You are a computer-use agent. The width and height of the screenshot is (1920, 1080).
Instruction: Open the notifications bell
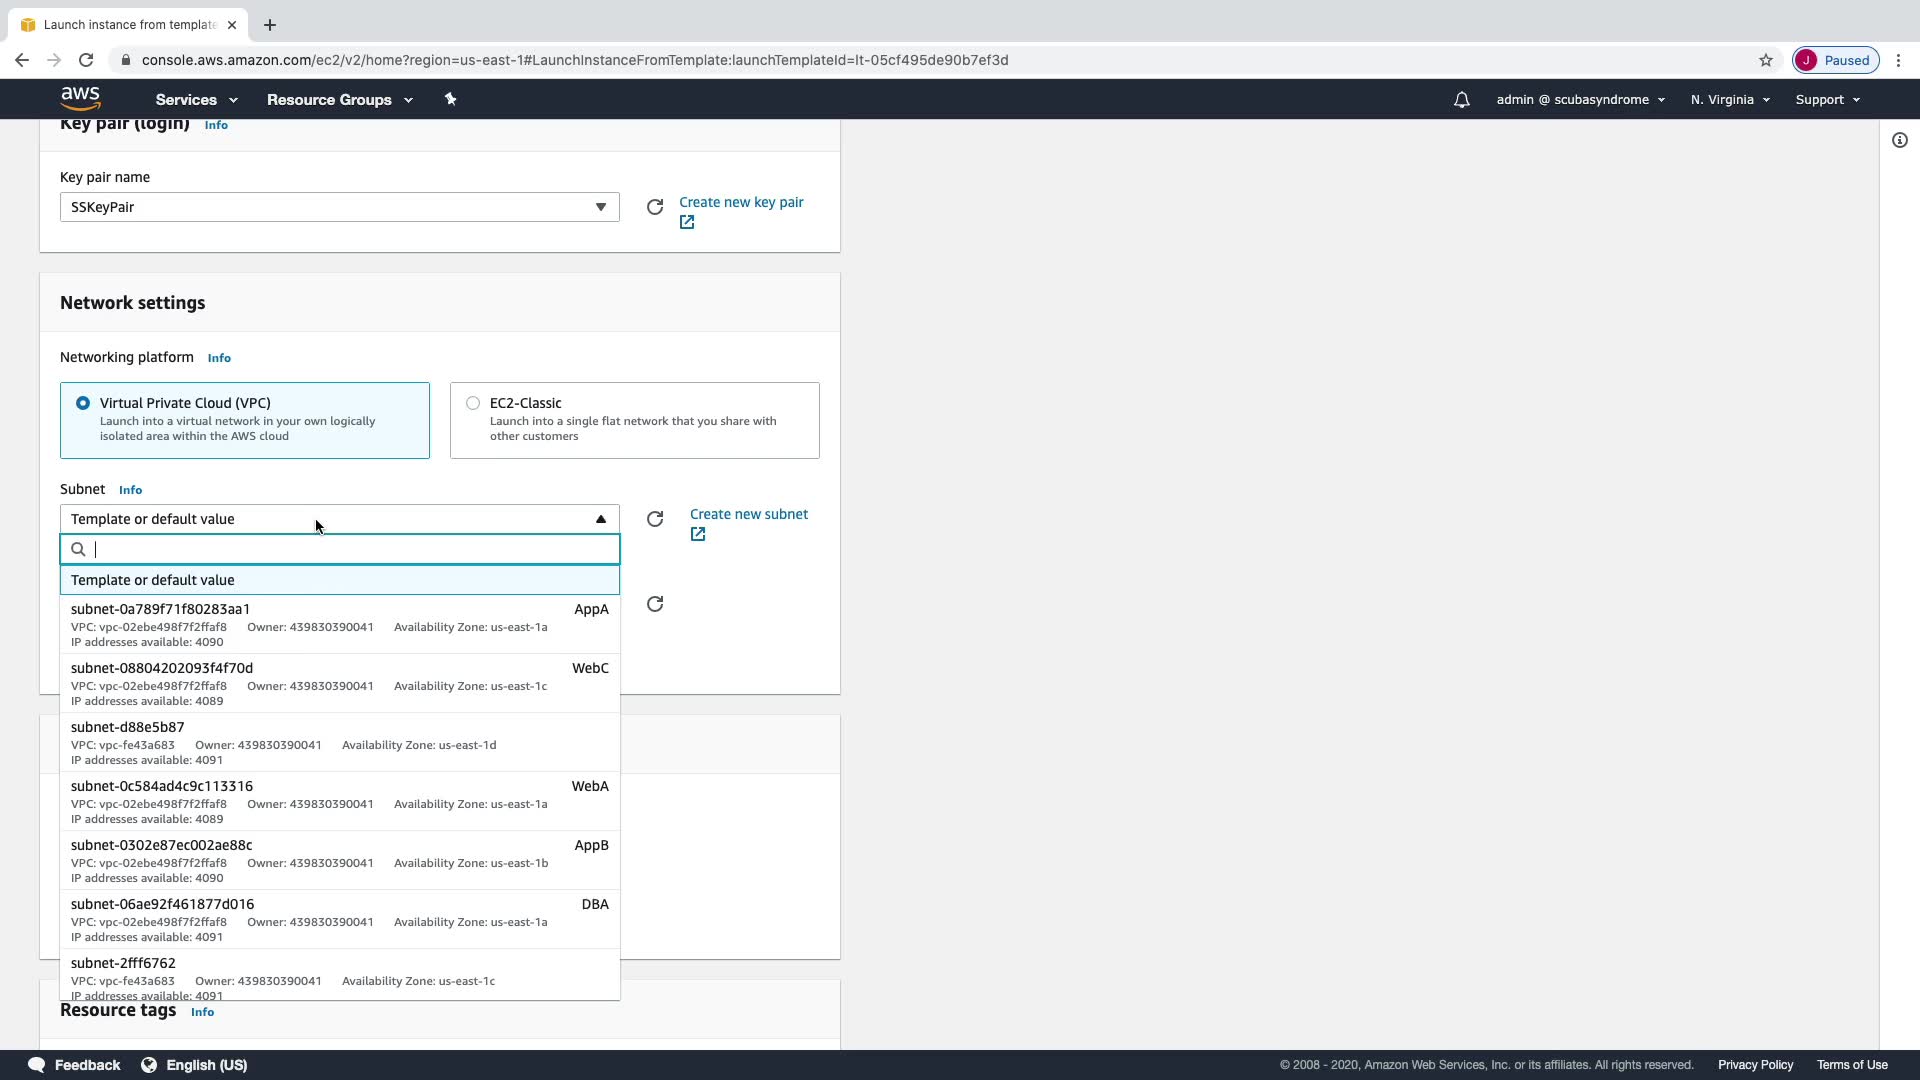click(x=1461, y=100)
